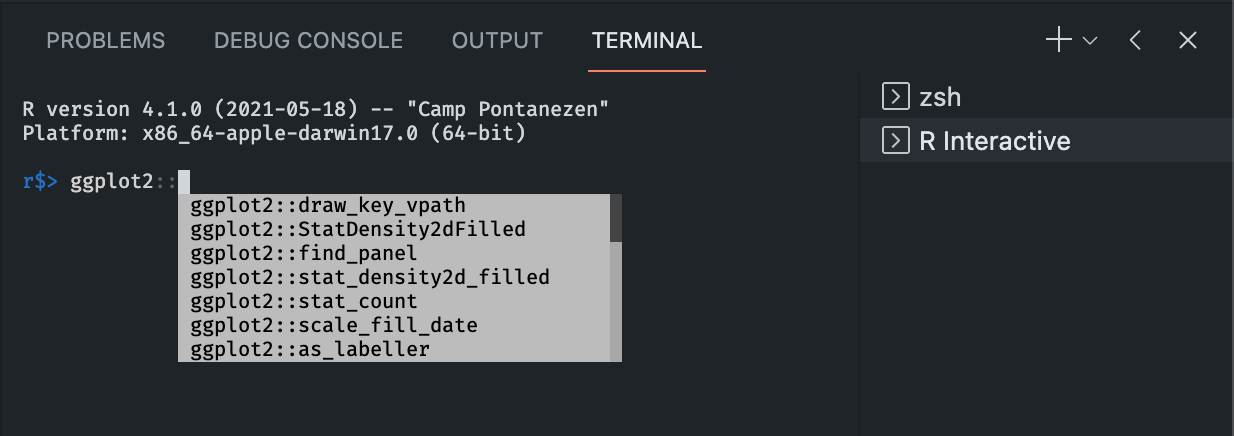Pick ggplot2::find_panel from completion list
Viewport: 1234px width, 436px height.
[394, 254]
